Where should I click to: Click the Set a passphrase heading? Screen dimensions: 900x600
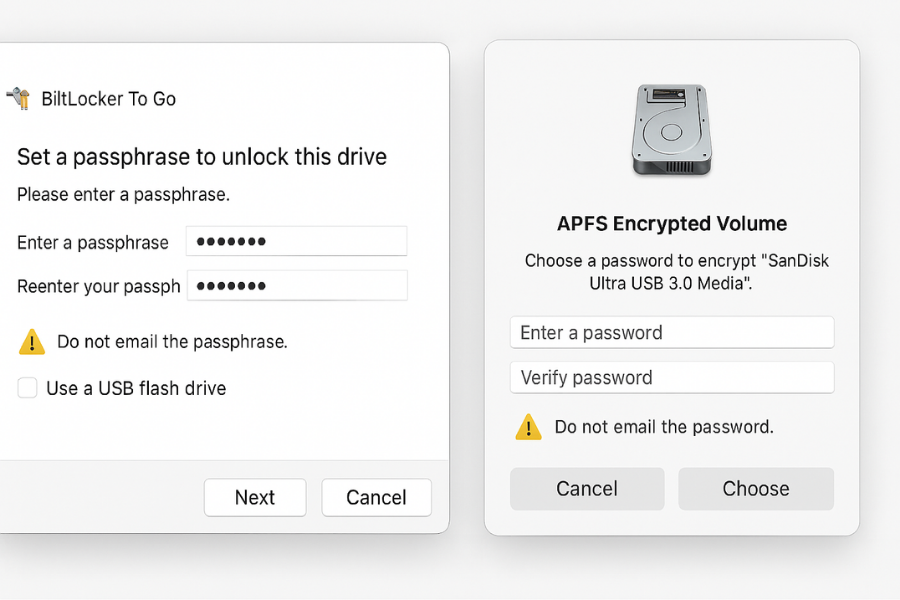click(x=200, y=156)
